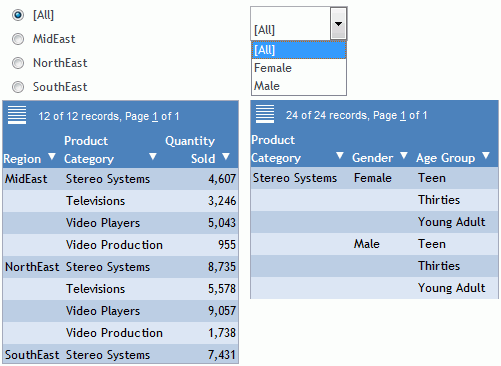Image resolution: width=501 pixels, height=366 pixels.
Task: Open the left Product Category column arrow
Action: (x=153, y=156)
